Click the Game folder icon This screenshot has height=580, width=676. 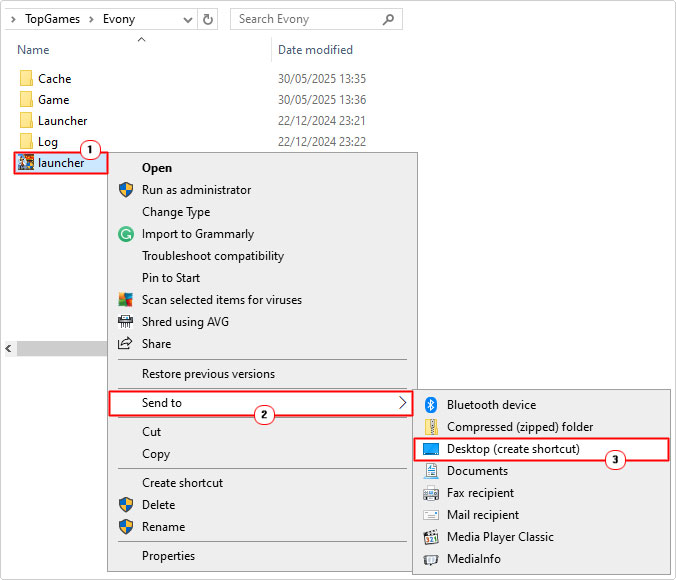[x=26, y=100]
